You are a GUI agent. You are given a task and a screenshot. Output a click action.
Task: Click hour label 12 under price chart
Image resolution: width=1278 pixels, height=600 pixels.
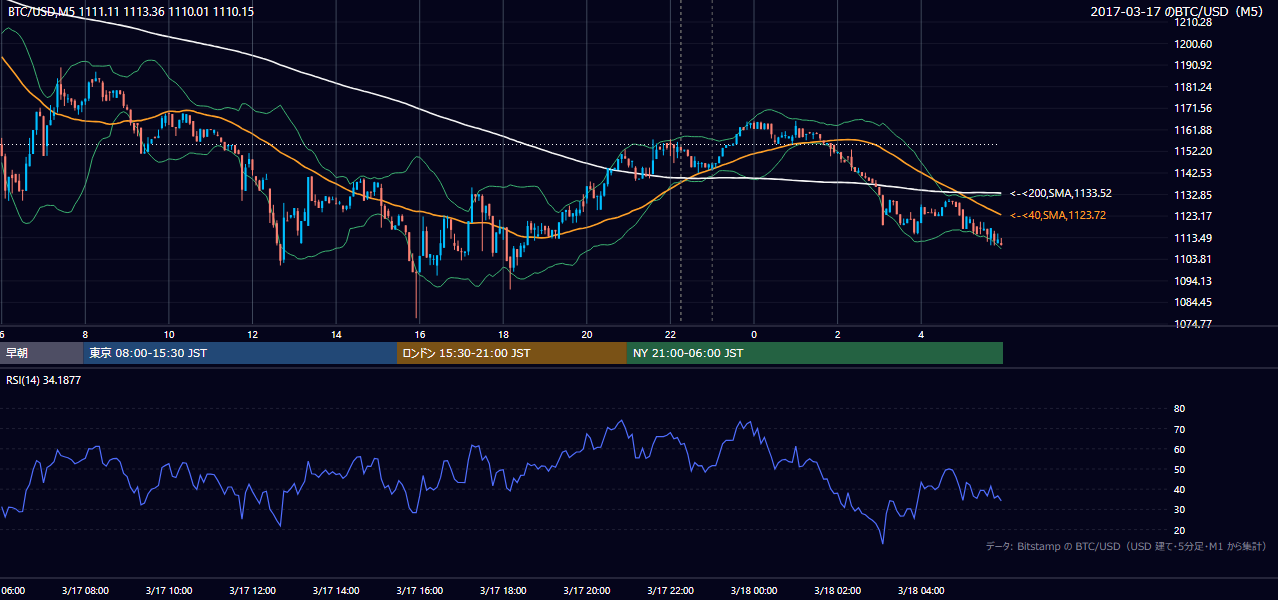pyautogui.click(x=253, y=334)
